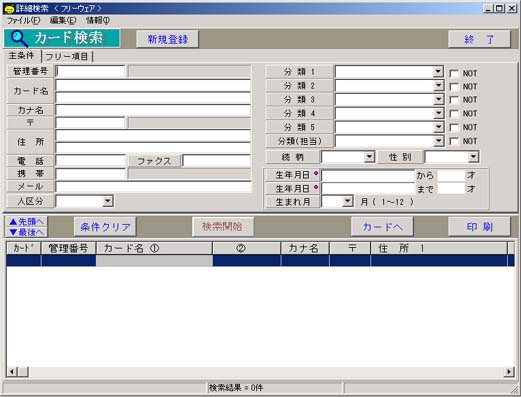Click the app icon in title bar
The image size is (521, 397).
point(9,8)
